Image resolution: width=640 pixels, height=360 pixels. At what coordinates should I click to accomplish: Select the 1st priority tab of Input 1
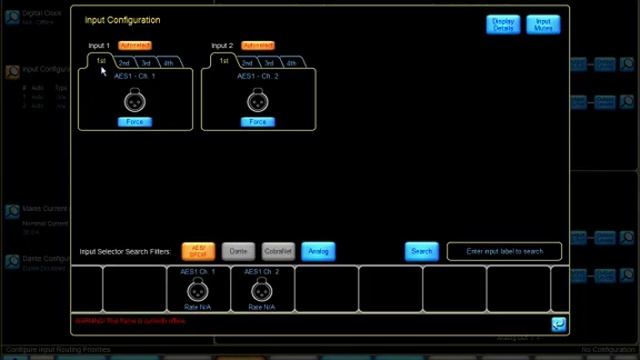pos(101,61)
